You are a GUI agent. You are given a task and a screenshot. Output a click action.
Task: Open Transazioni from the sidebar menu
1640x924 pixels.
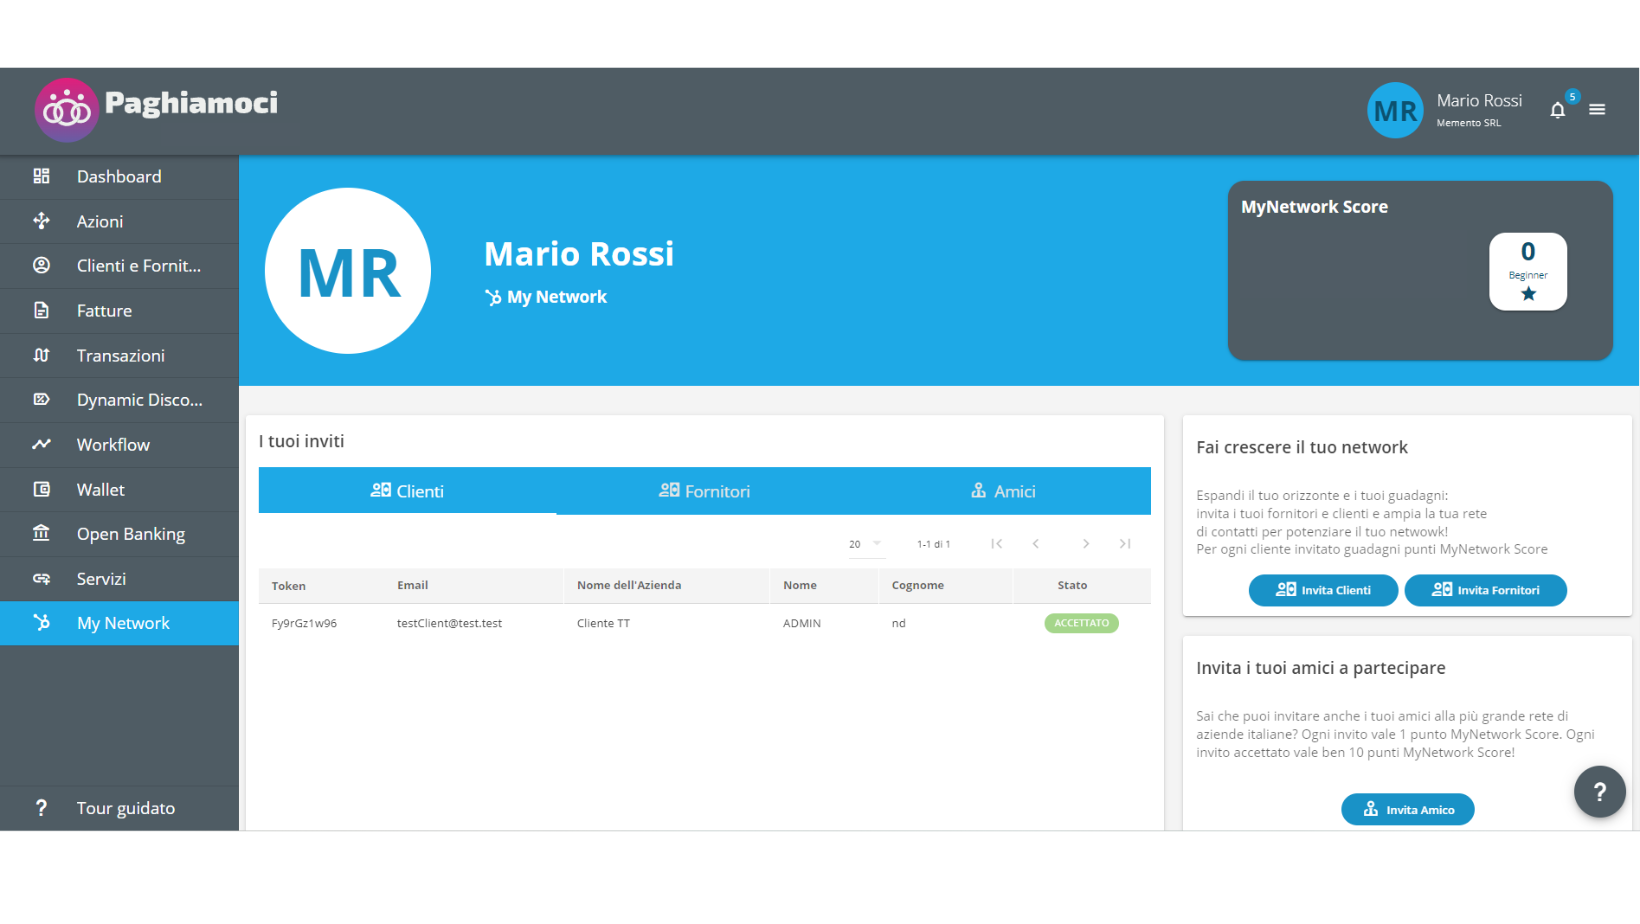point(120,355)
